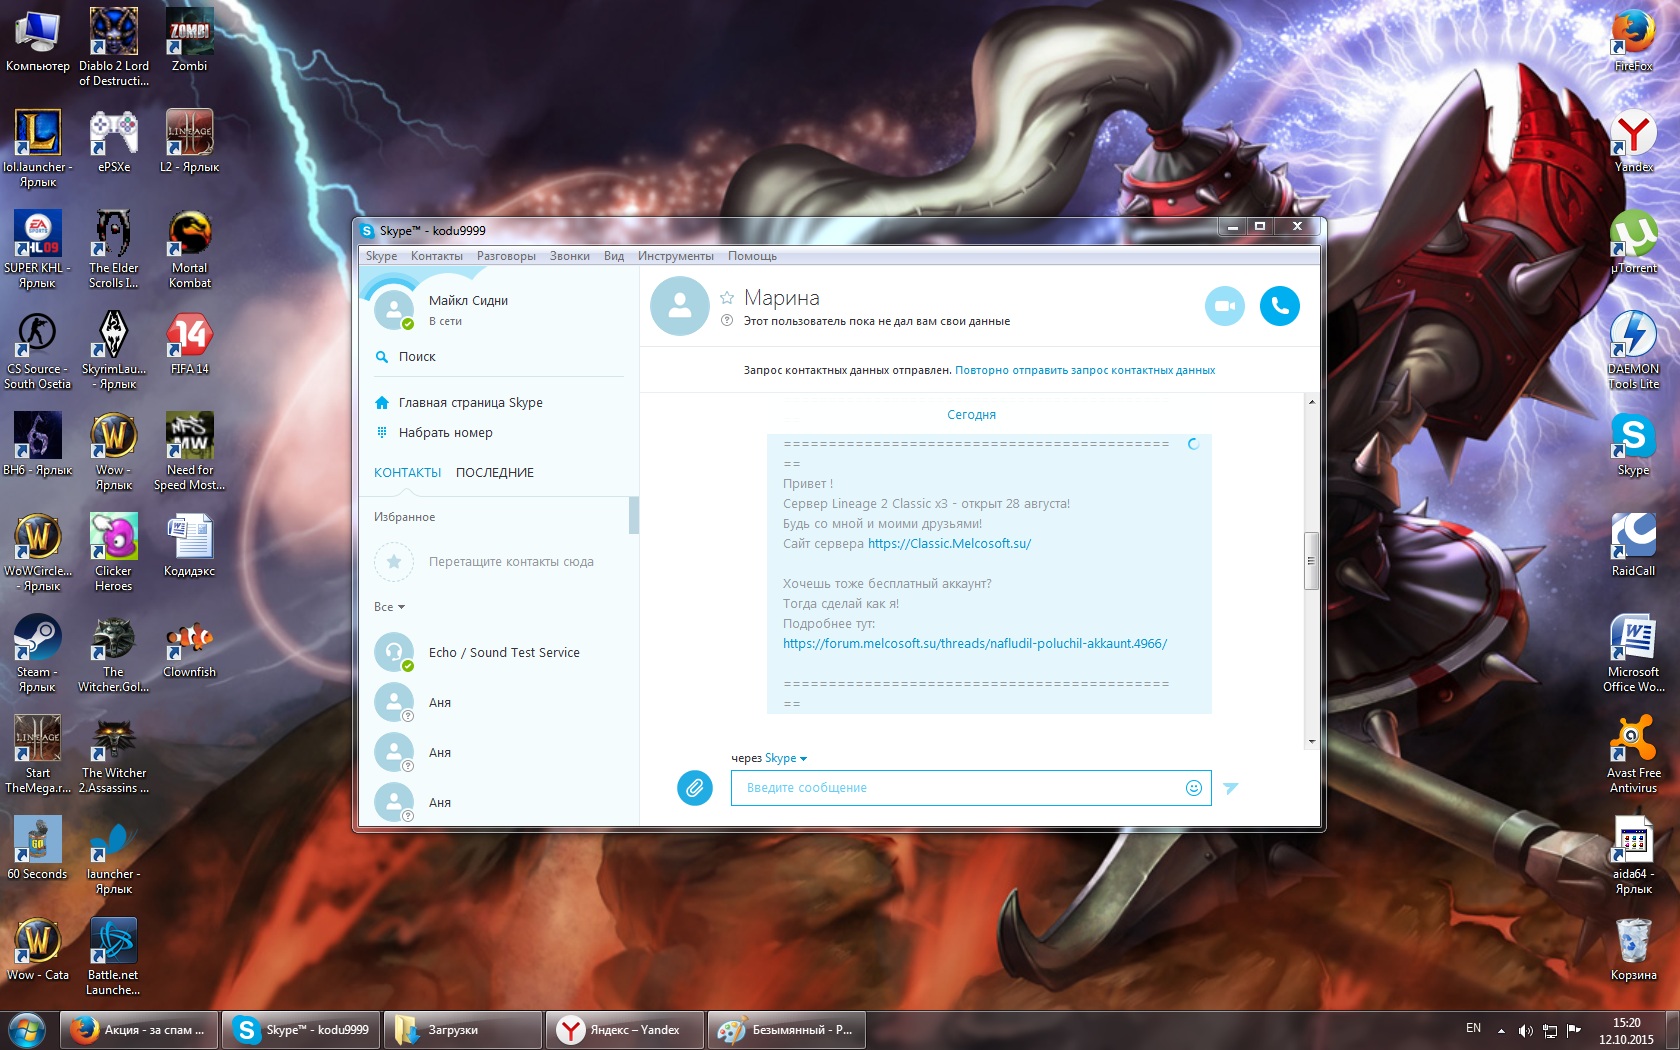Click the send message arrow icon
The width and height of the screenshot is (1680, 1050).
coord(1231,788)
